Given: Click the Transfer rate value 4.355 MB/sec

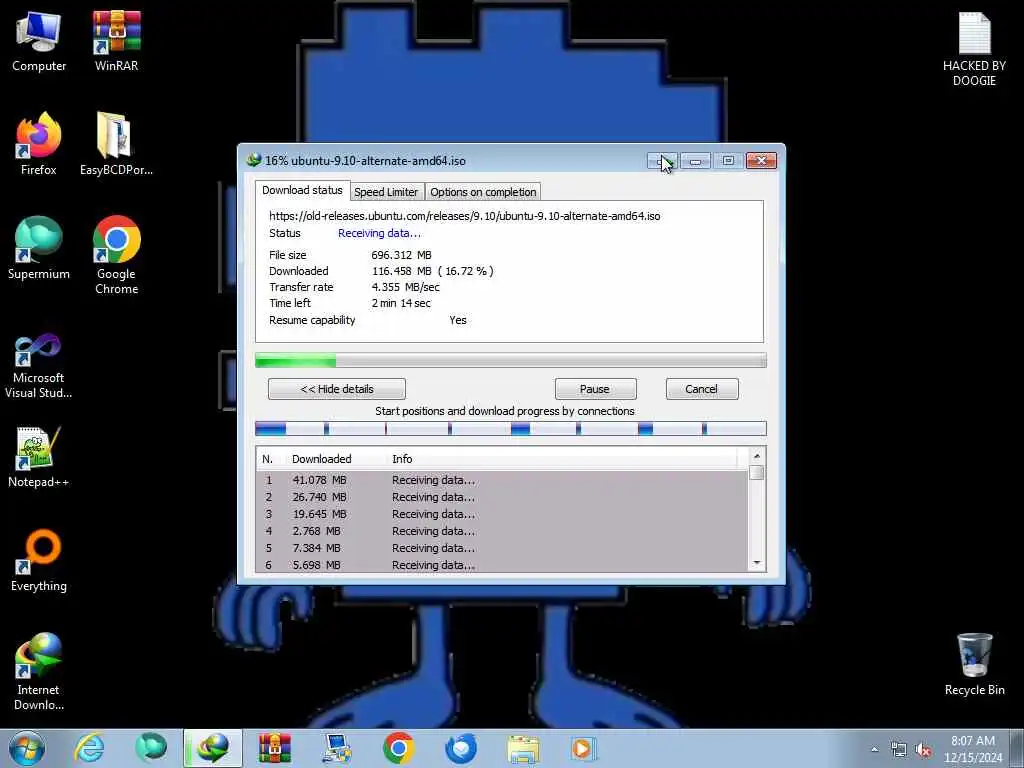Looking at the screenshot, I should coord(406,287).
